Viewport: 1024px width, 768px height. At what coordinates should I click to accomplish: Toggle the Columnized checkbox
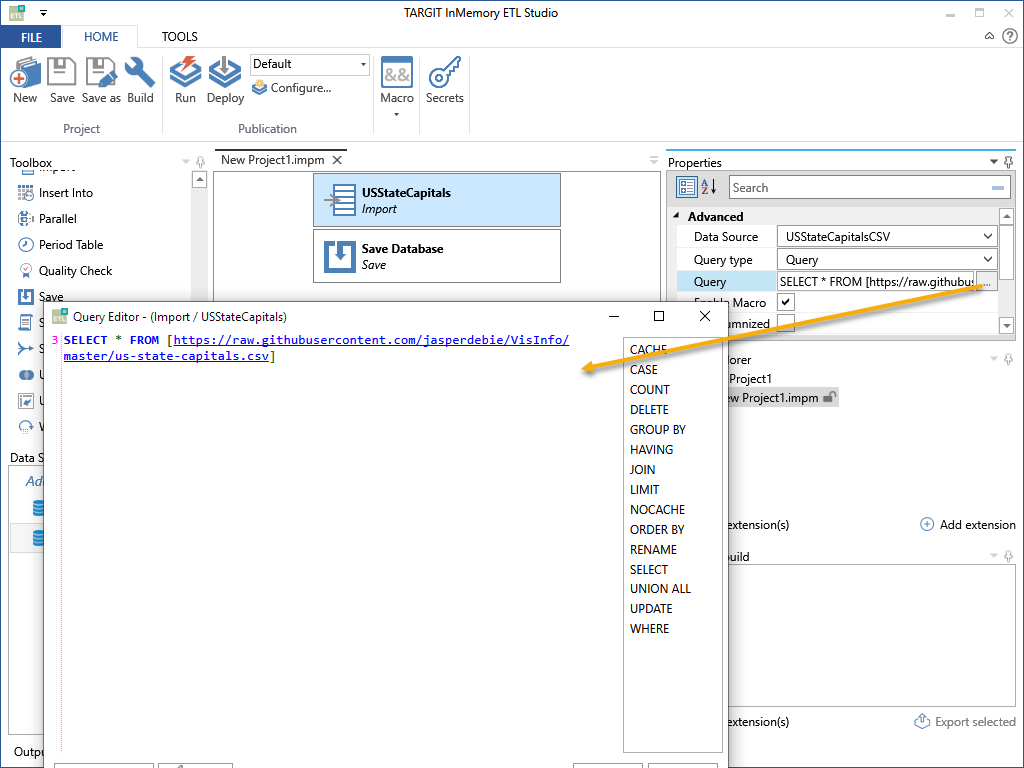click(x=786, y=323)
